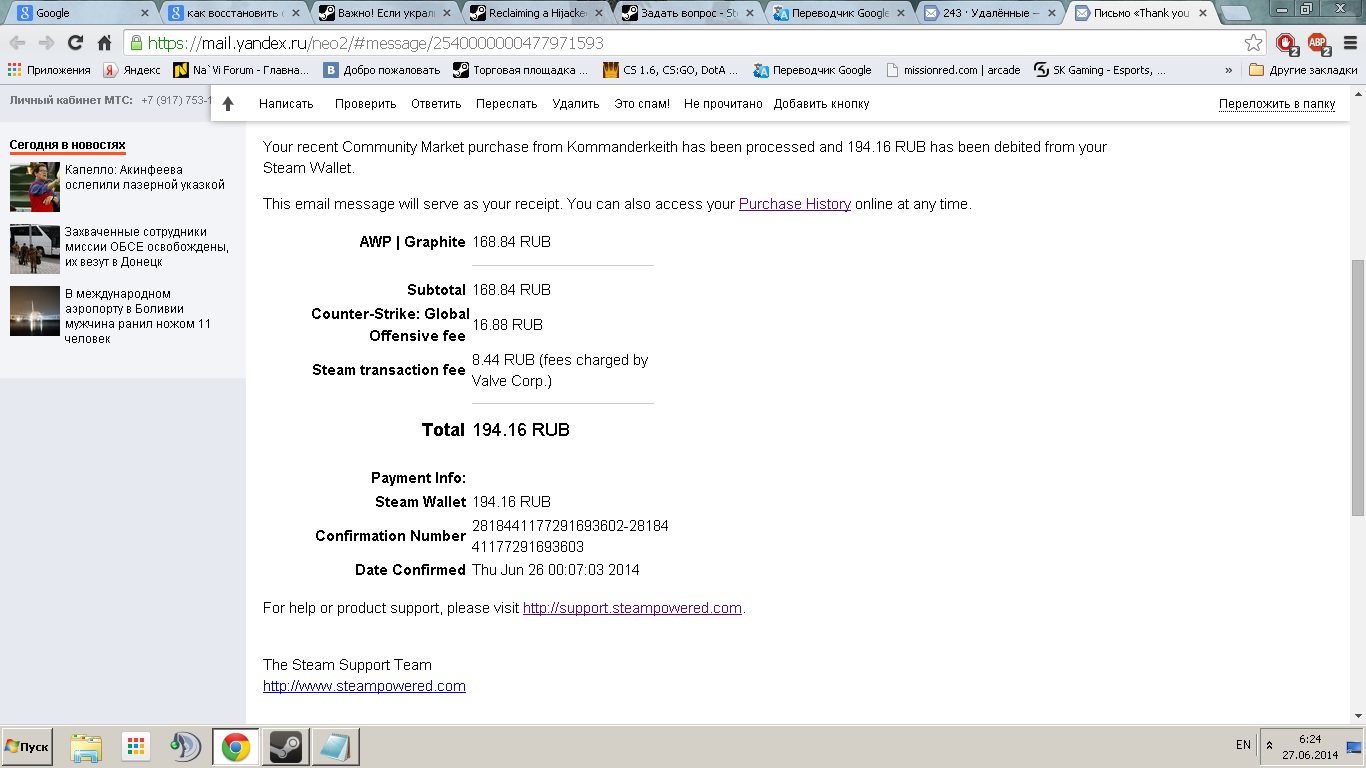Close the Google tab

point(146,13)
